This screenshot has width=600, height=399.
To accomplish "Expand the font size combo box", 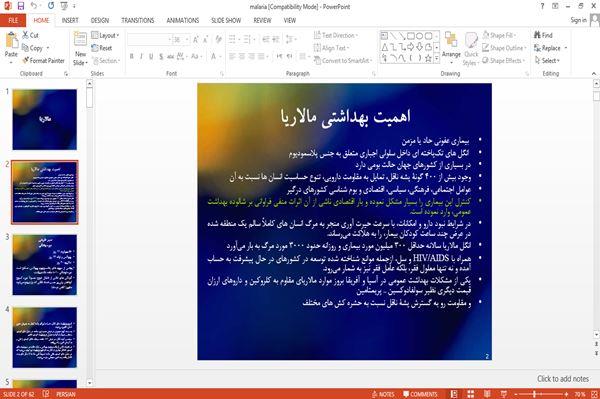I will pyautogui.click(x=187, y=39).
